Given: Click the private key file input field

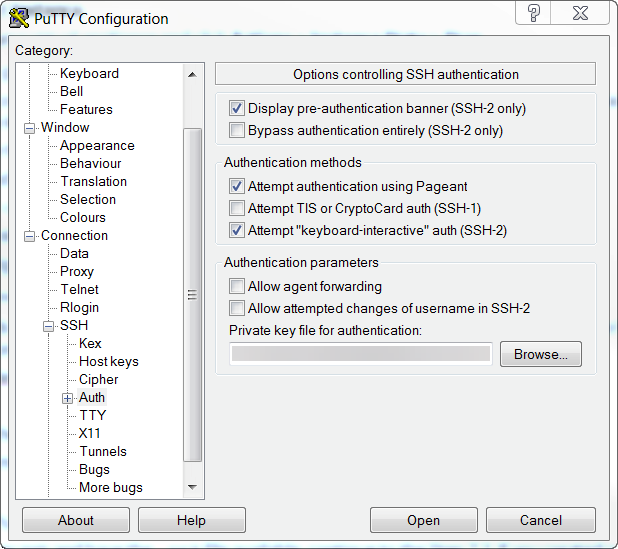Looking at the screenshot, I should coord(361,354).
